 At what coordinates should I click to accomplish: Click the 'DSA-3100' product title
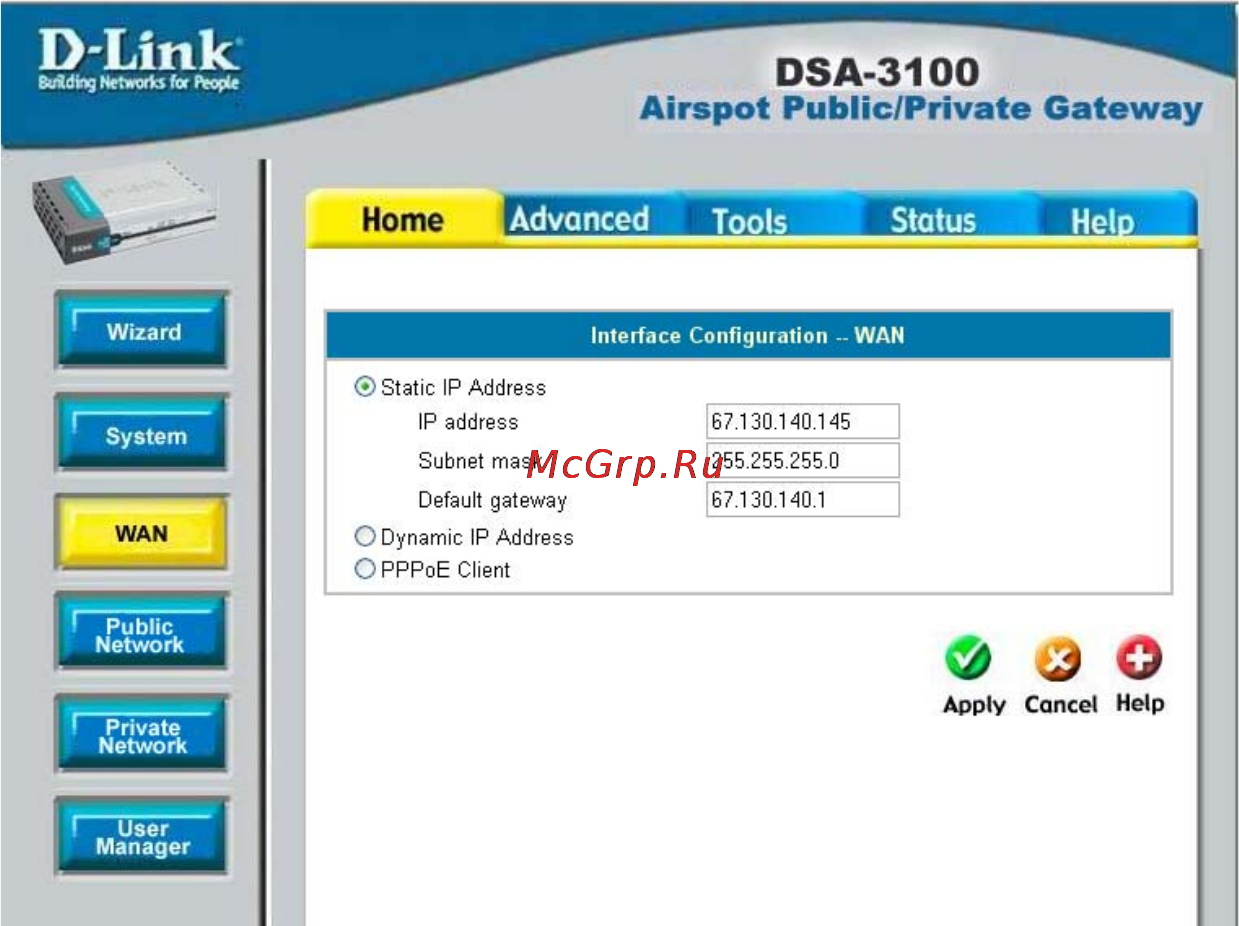pos(877,72)
